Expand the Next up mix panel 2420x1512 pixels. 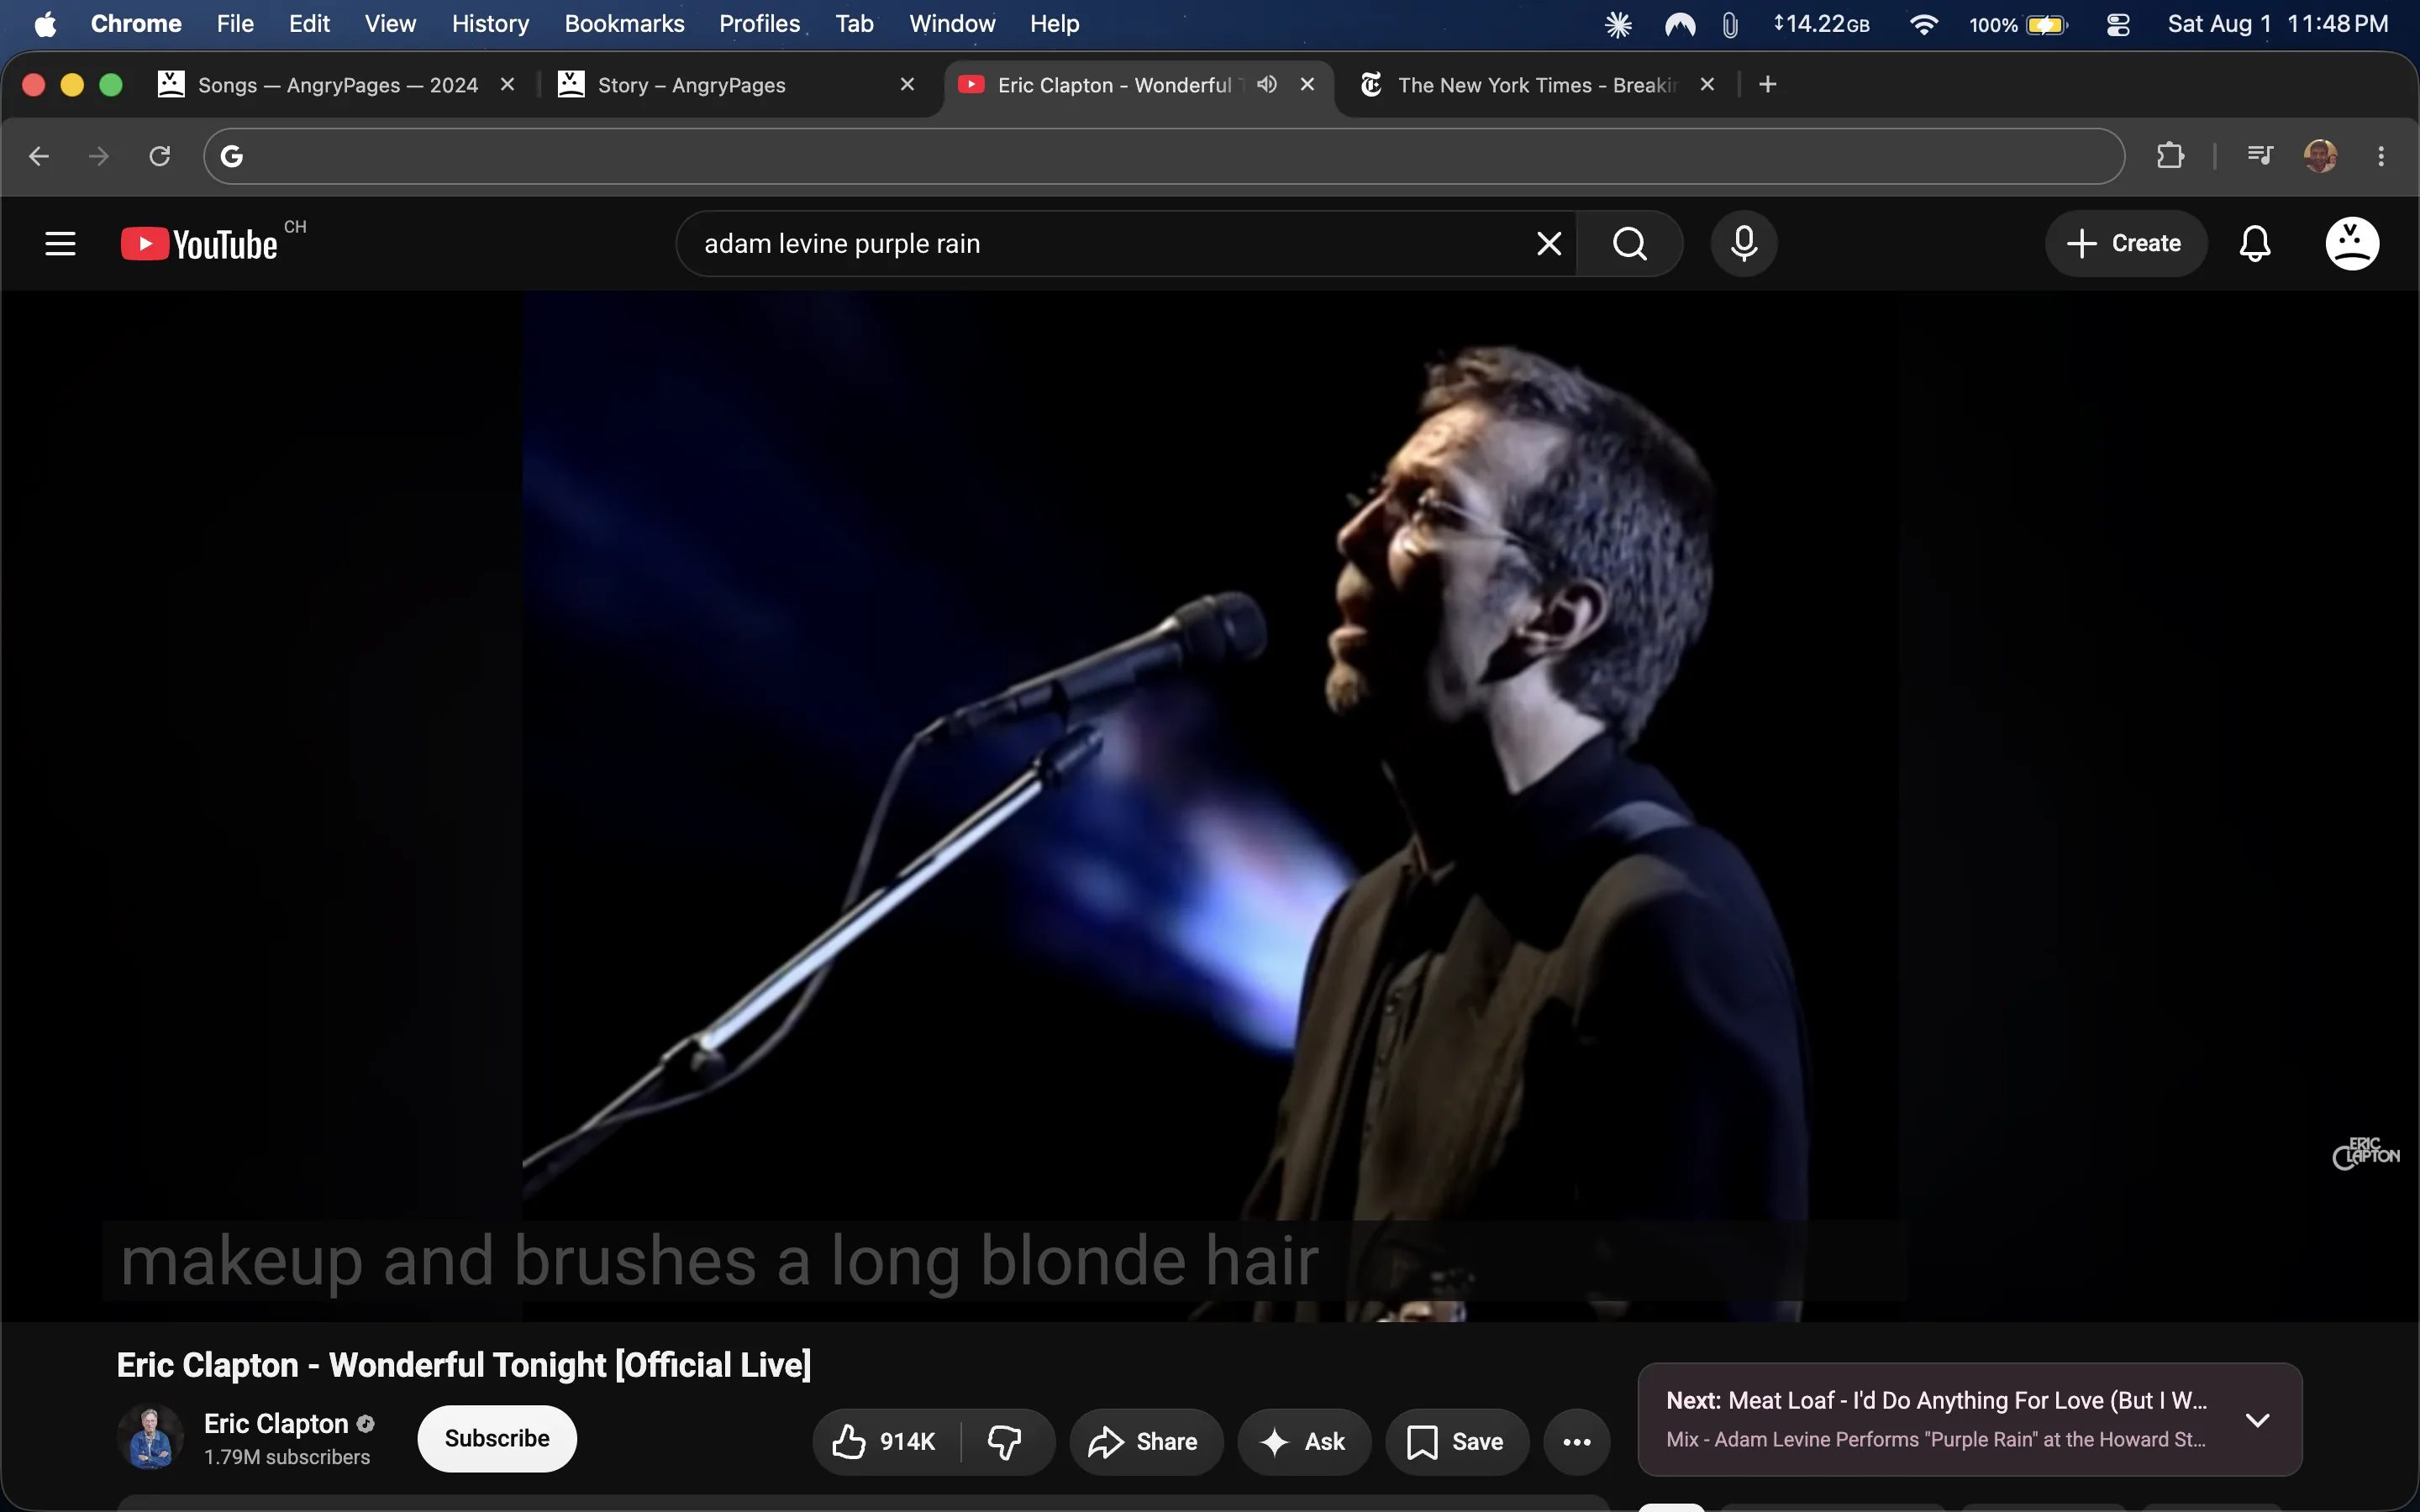pyautogui.click(x=2257, y=1420)
